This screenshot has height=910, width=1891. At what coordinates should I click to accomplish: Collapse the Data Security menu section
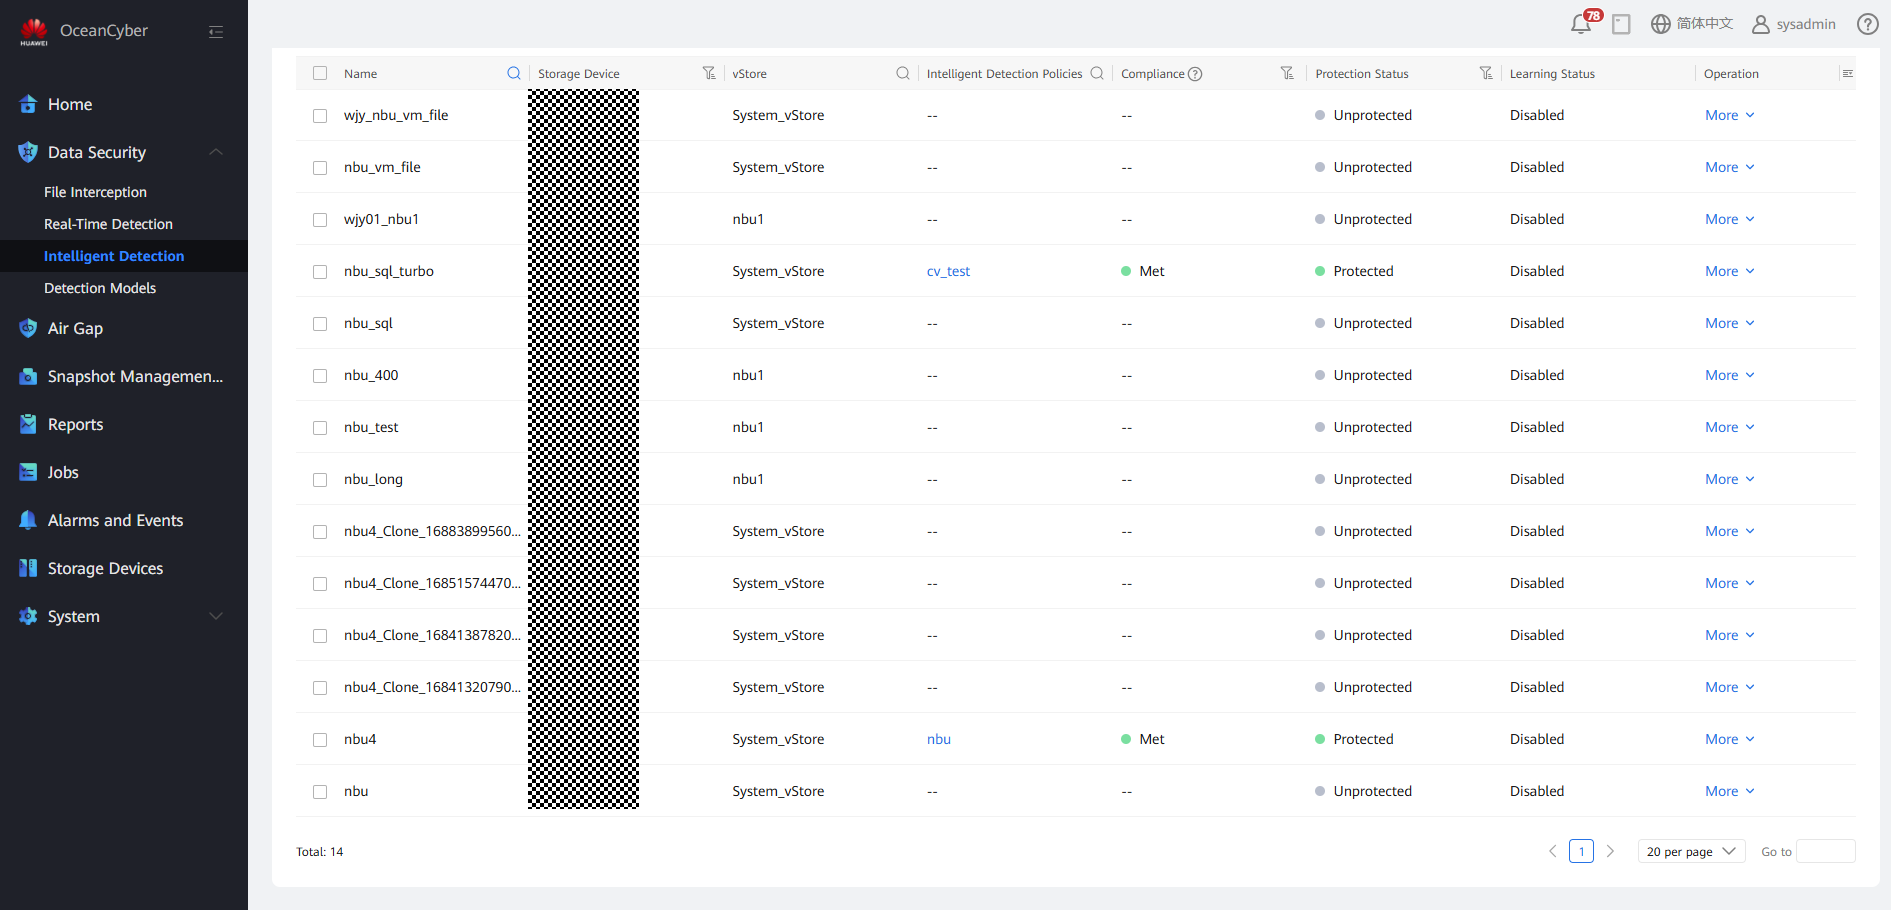(216, 152)
